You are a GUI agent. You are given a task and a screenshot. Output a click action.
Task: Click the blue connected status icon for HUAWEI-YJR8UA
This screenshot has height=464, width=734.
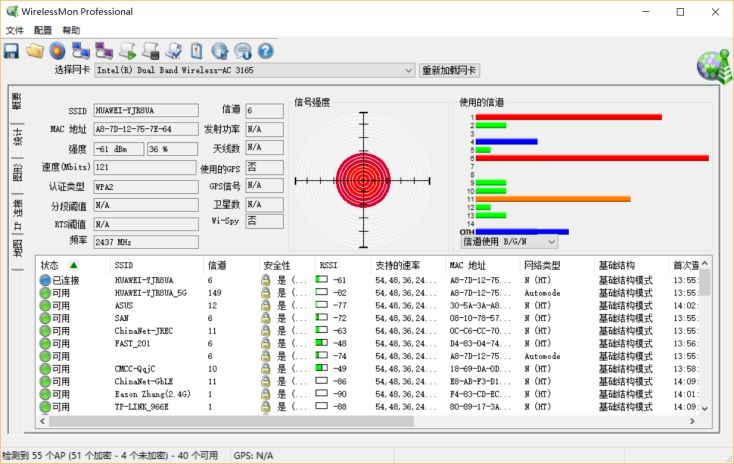[x=45, y=280]
